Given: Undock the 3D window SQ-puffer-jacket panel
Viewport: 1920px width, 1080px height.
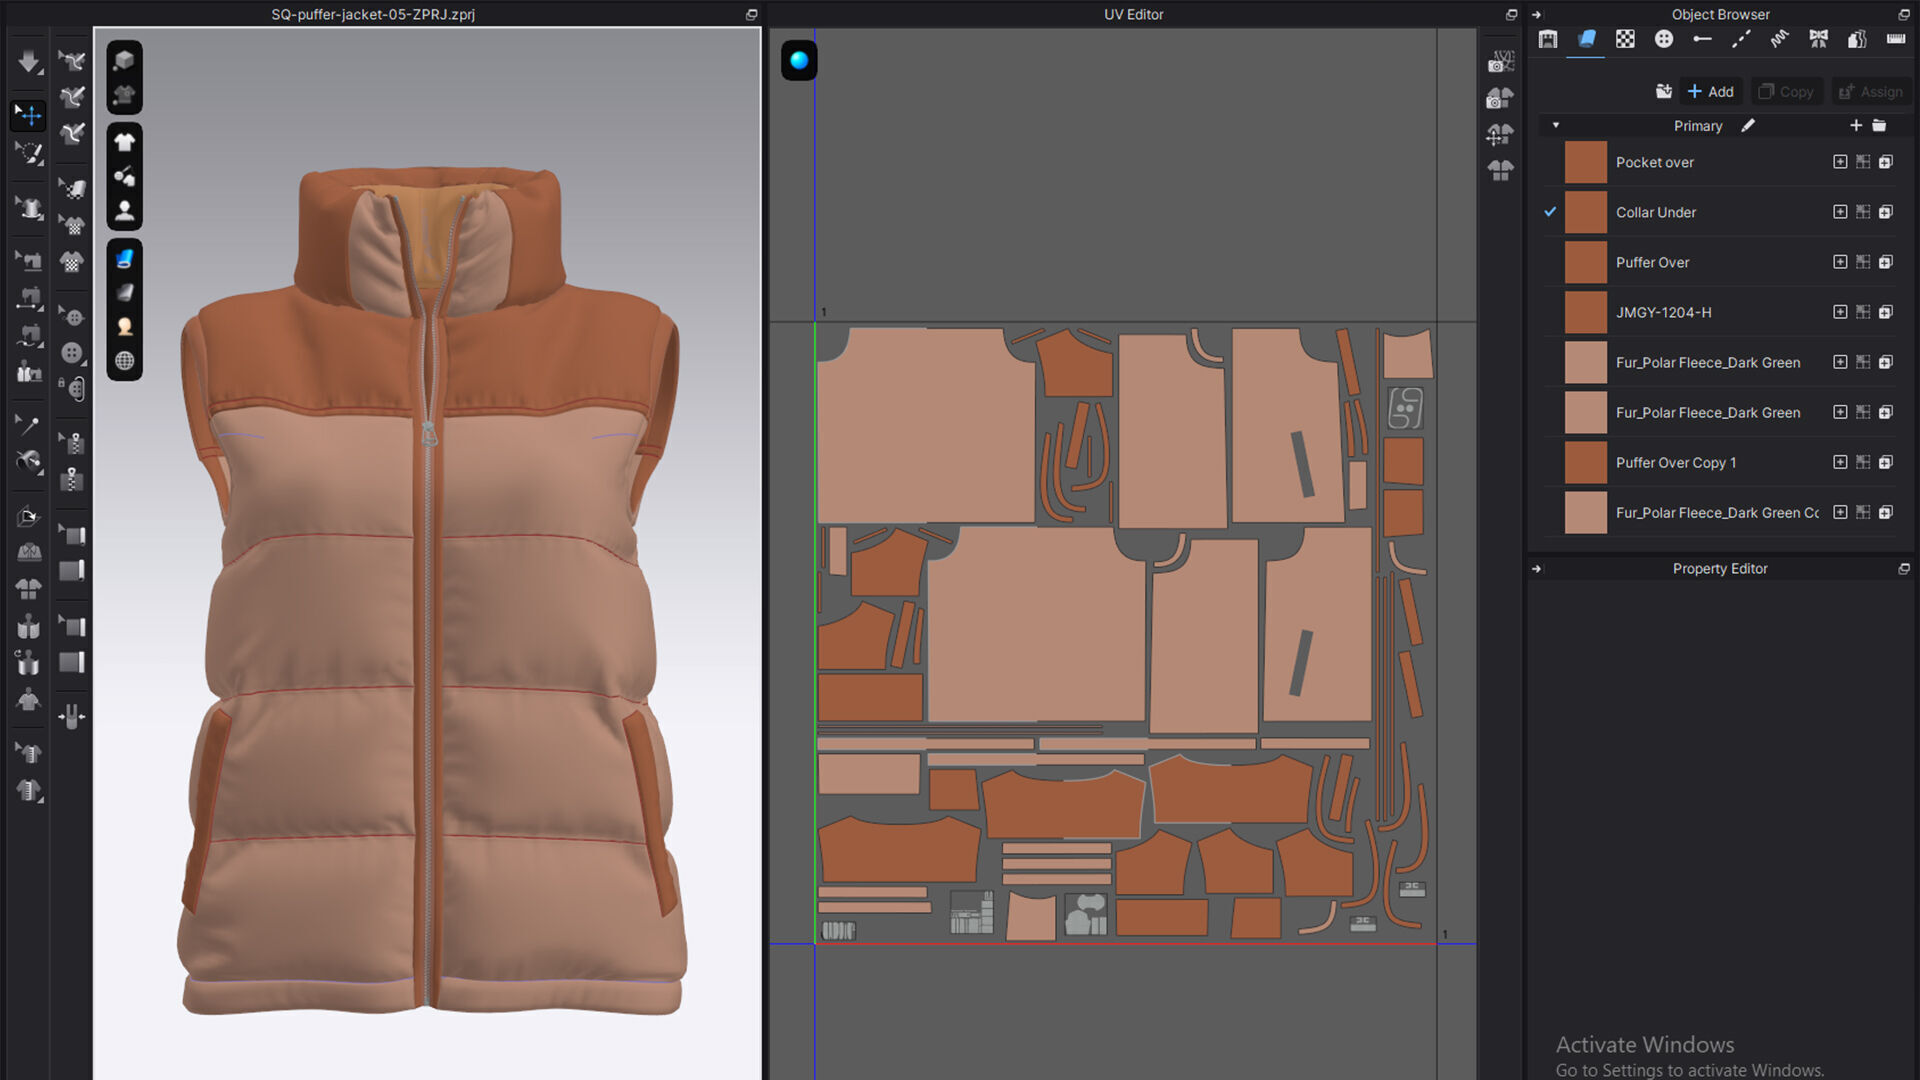Looking at the screenshot, I should (751, 14).
